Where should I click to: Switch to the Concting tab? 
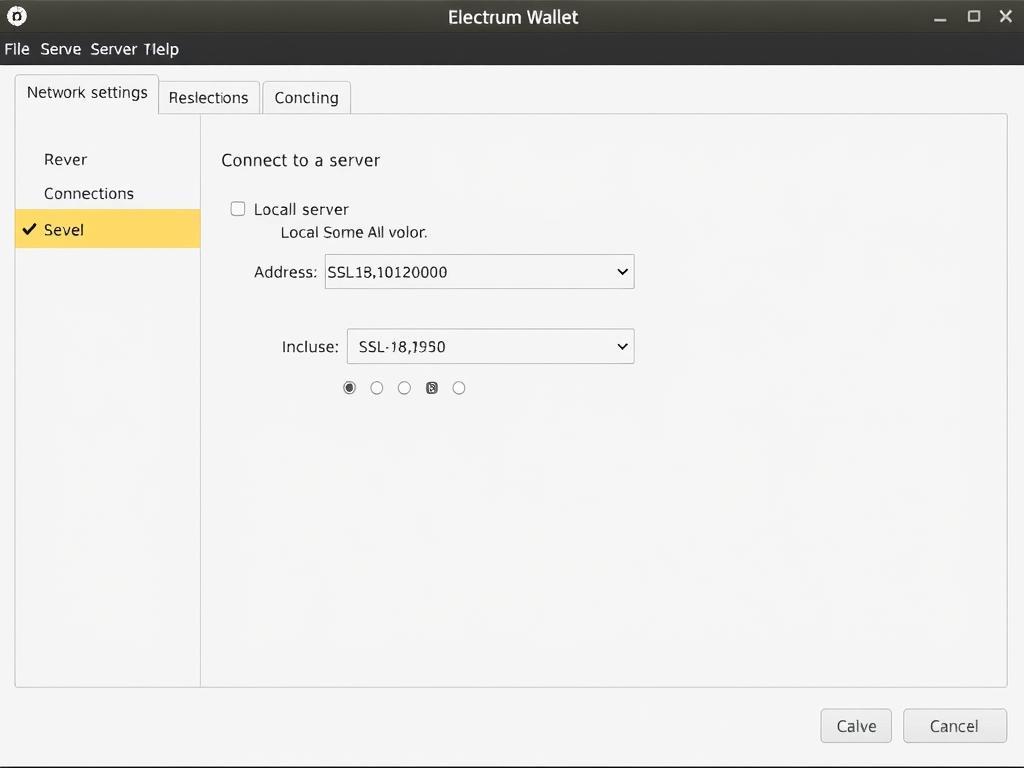306,97
